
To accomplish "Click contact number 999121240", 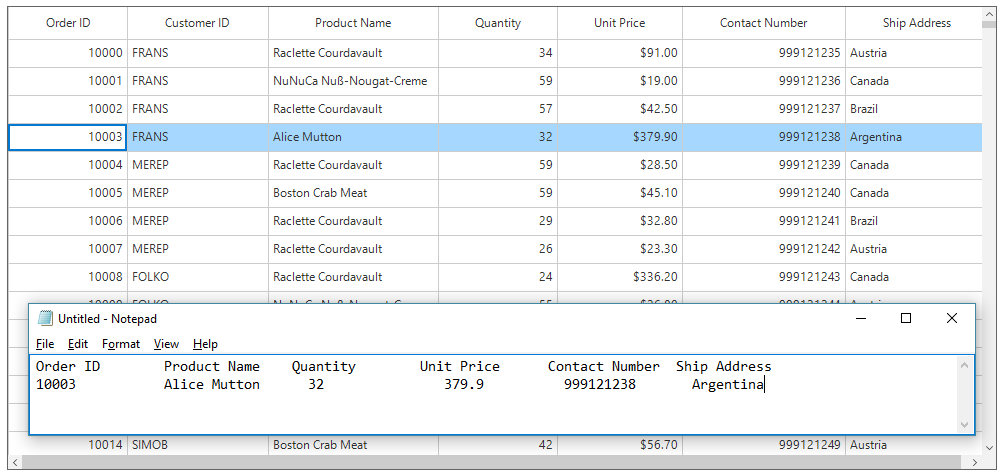I will tap(764, 193).
